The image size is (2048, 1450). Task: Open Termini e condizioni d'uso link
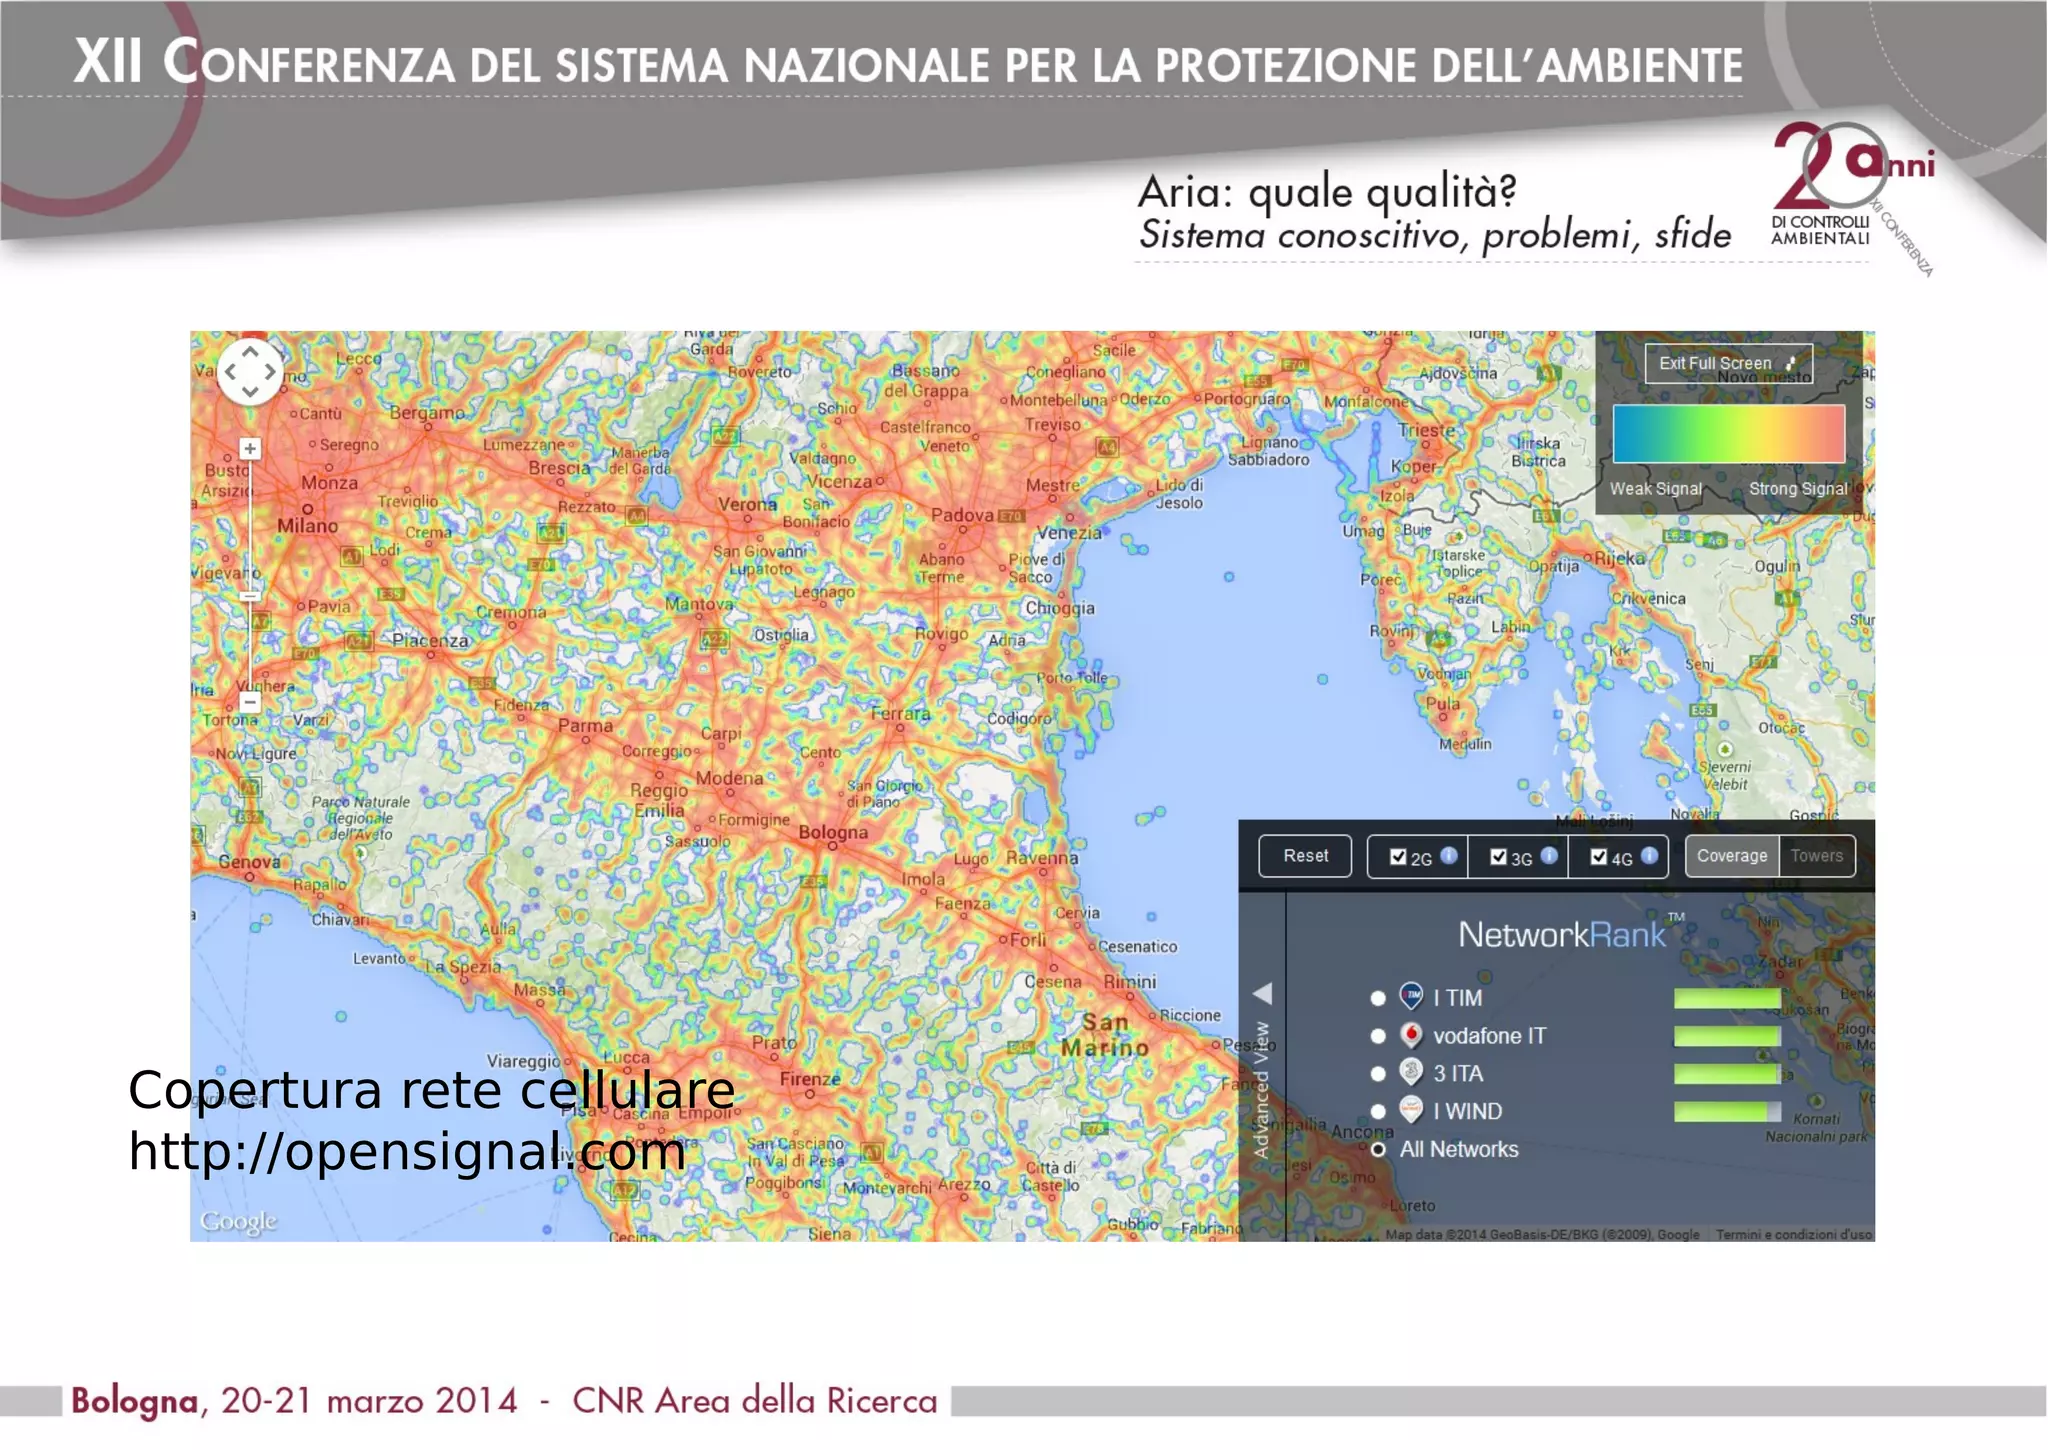pos(1794,1235)
